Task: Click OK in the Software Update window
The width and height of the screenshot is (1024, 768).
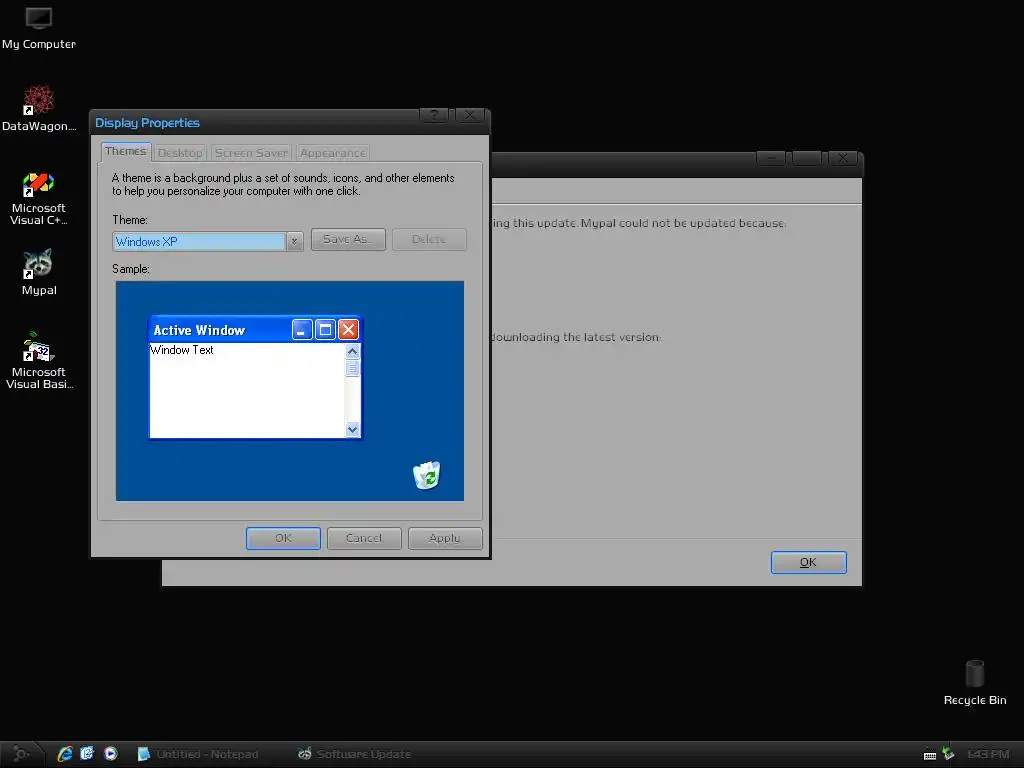Action: point(808,562)
